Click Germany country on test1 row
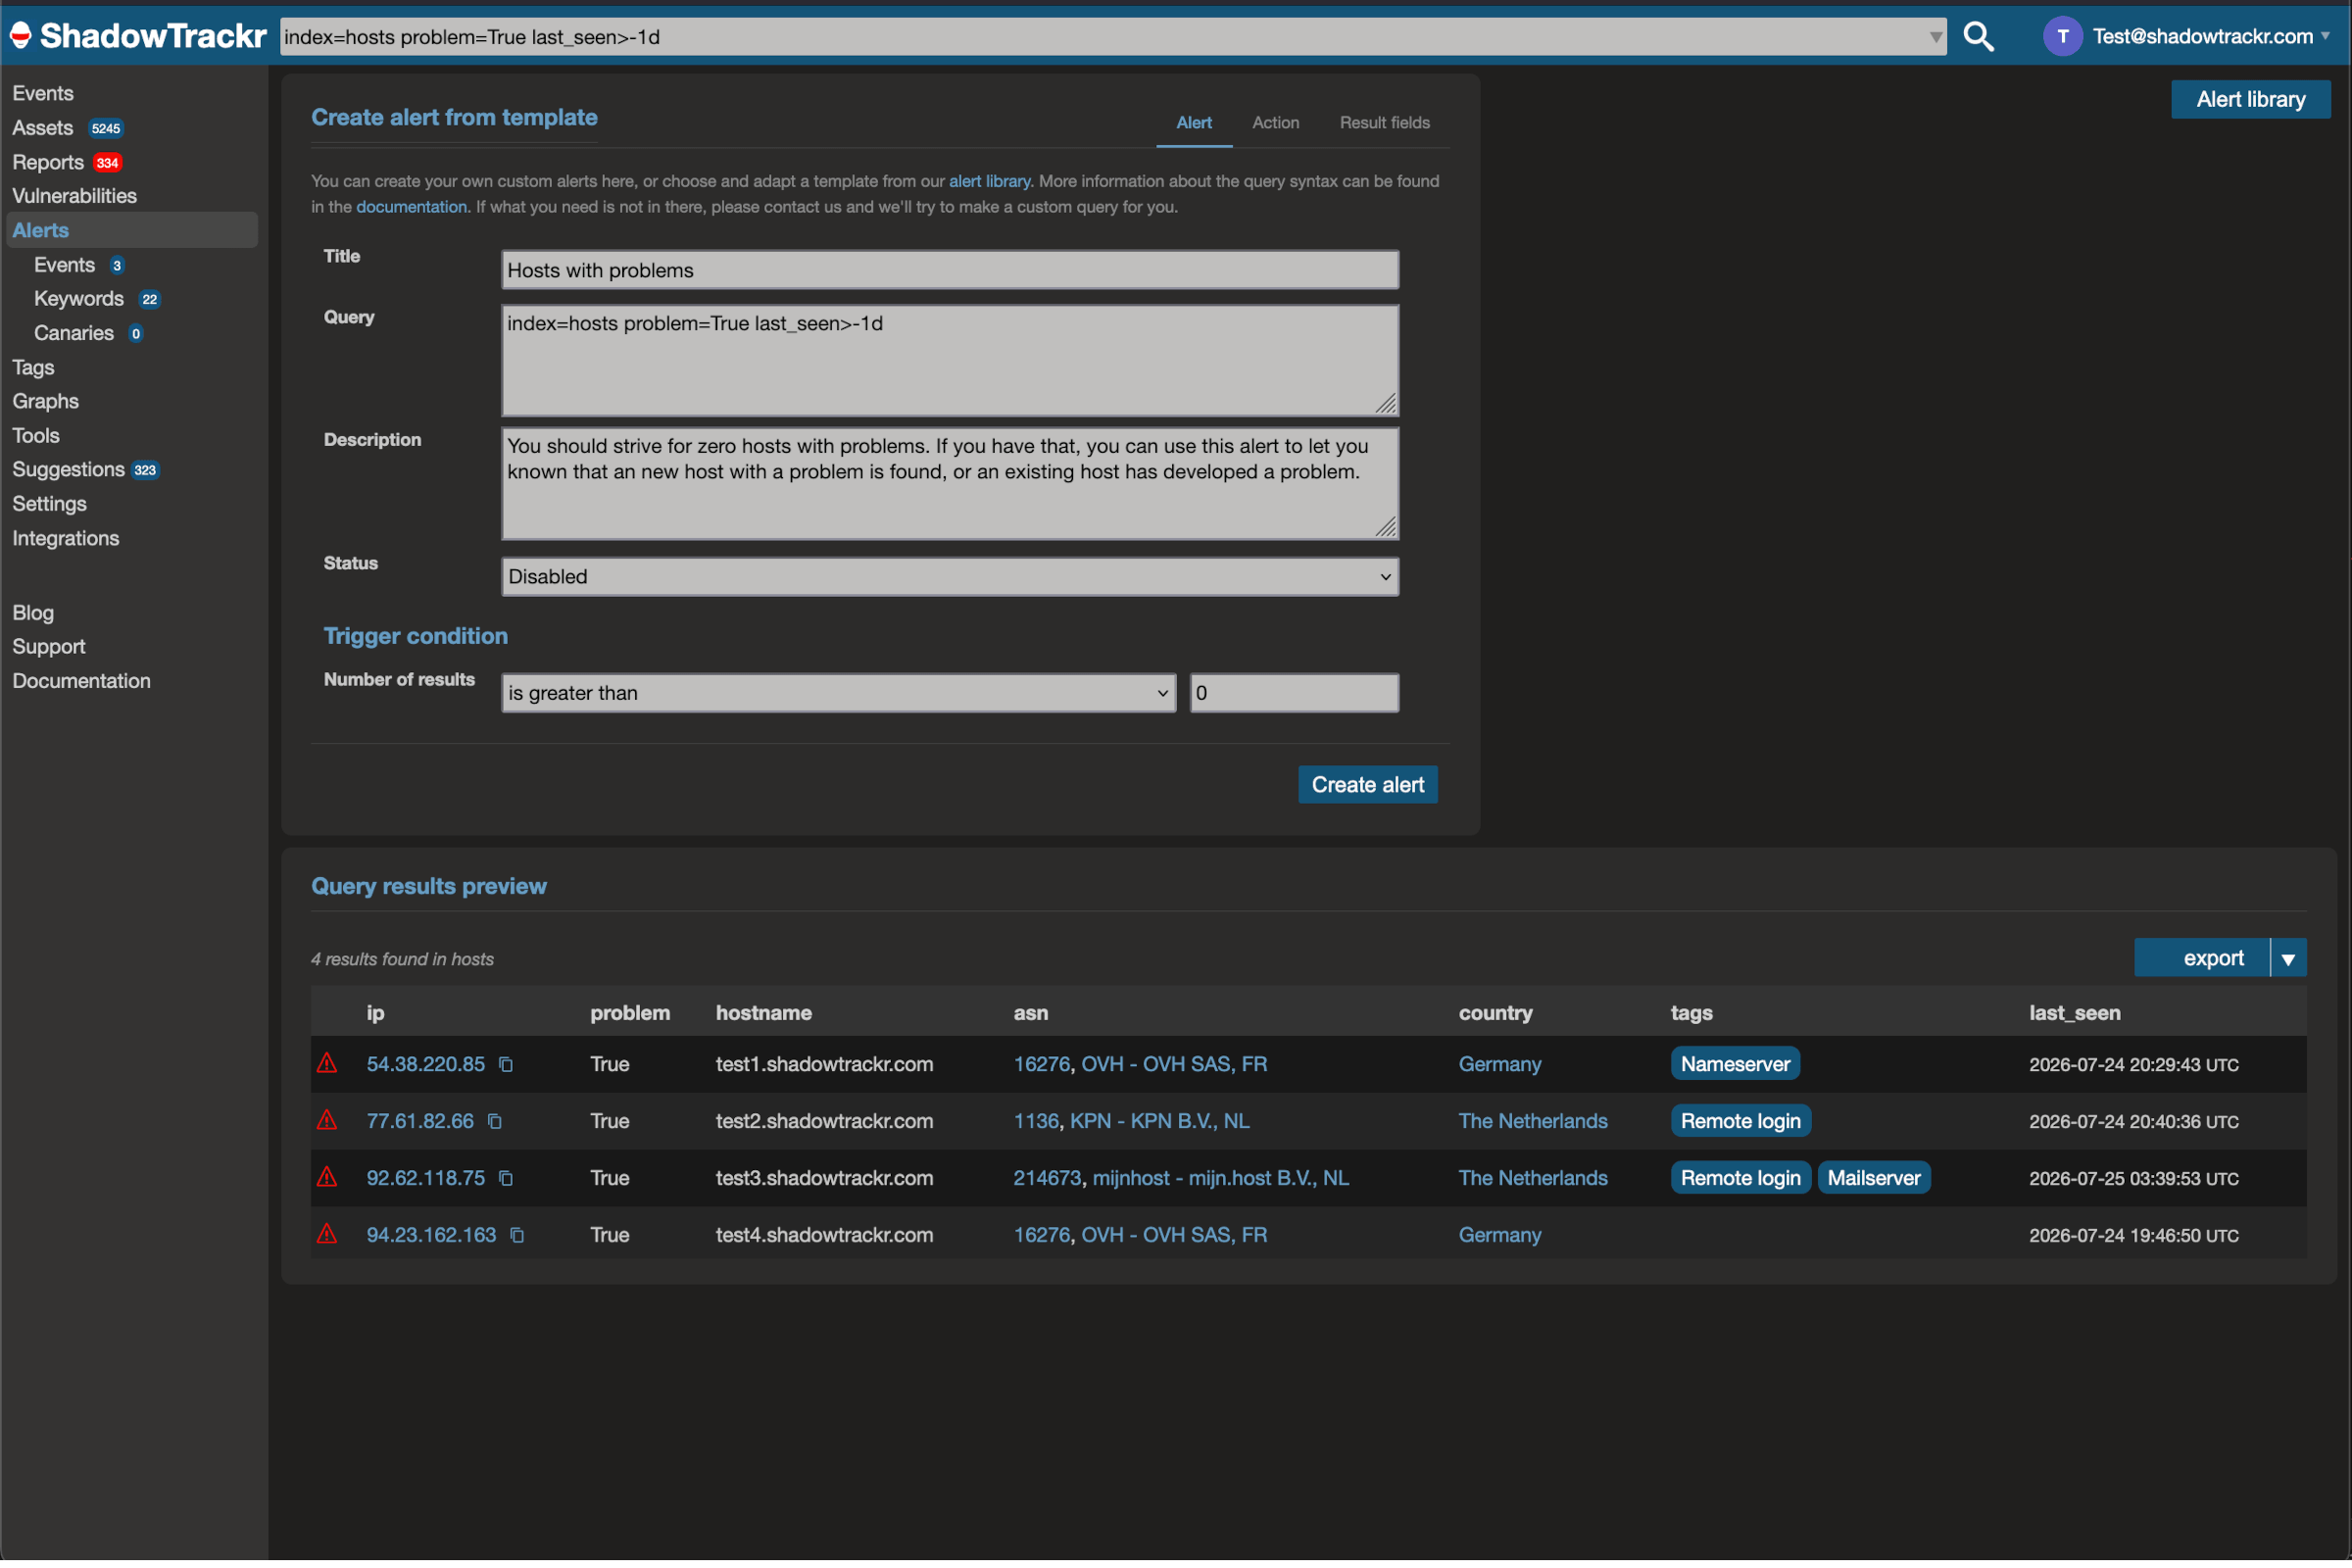2352x1568 pixels. pos(1500,1064)
